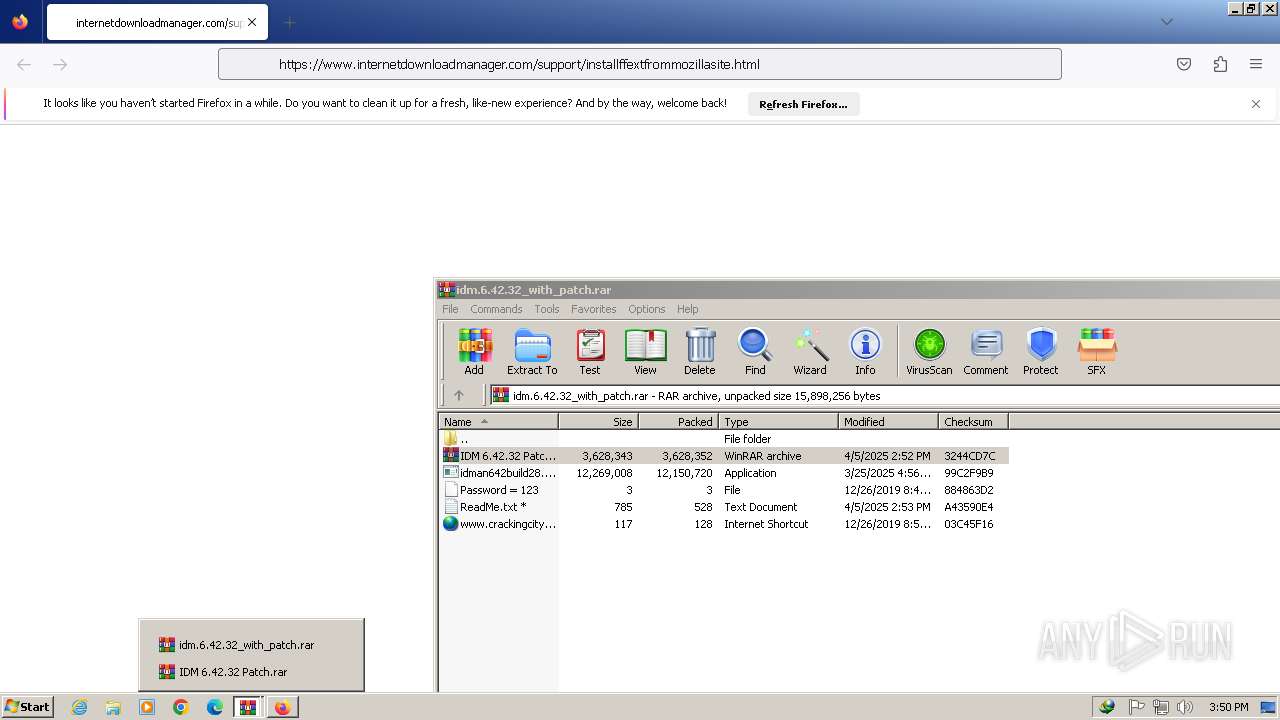Click the WinRAR taskbar button
Image resolution: width=1280 pixels, height=720 pixels.
pos(248,707)
